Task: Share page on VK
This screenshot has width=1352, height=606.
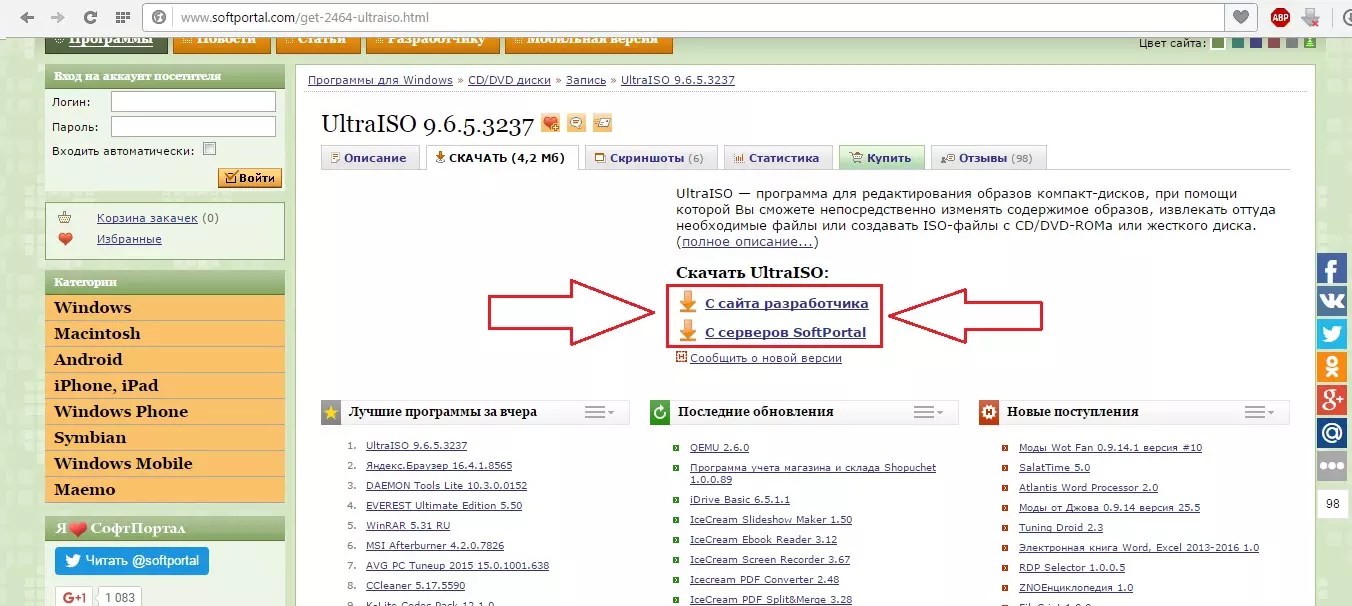Action: [1332, 302]
